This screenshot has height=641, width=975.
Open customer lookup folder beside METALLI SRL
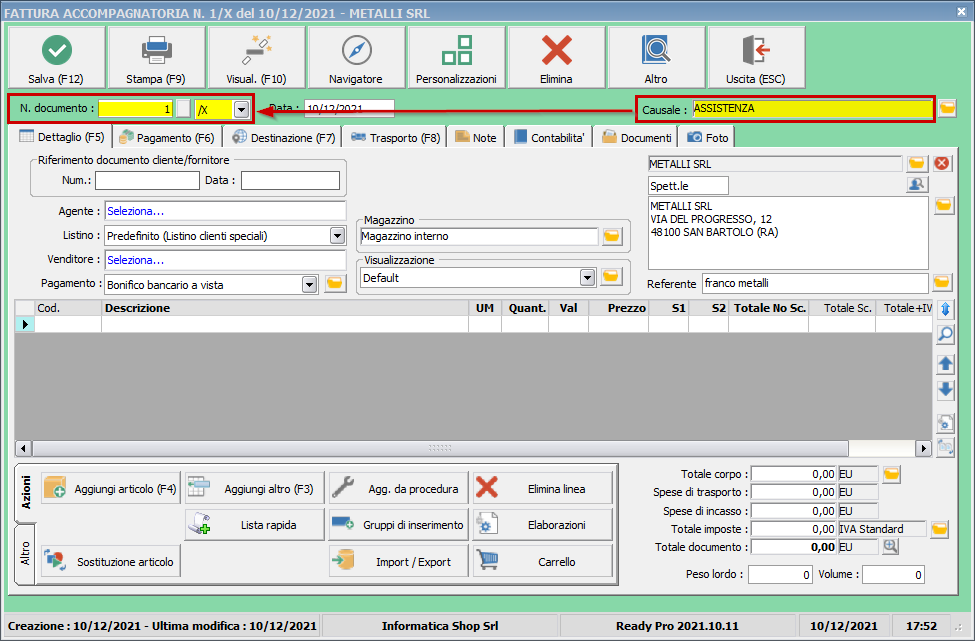(917, 164)
